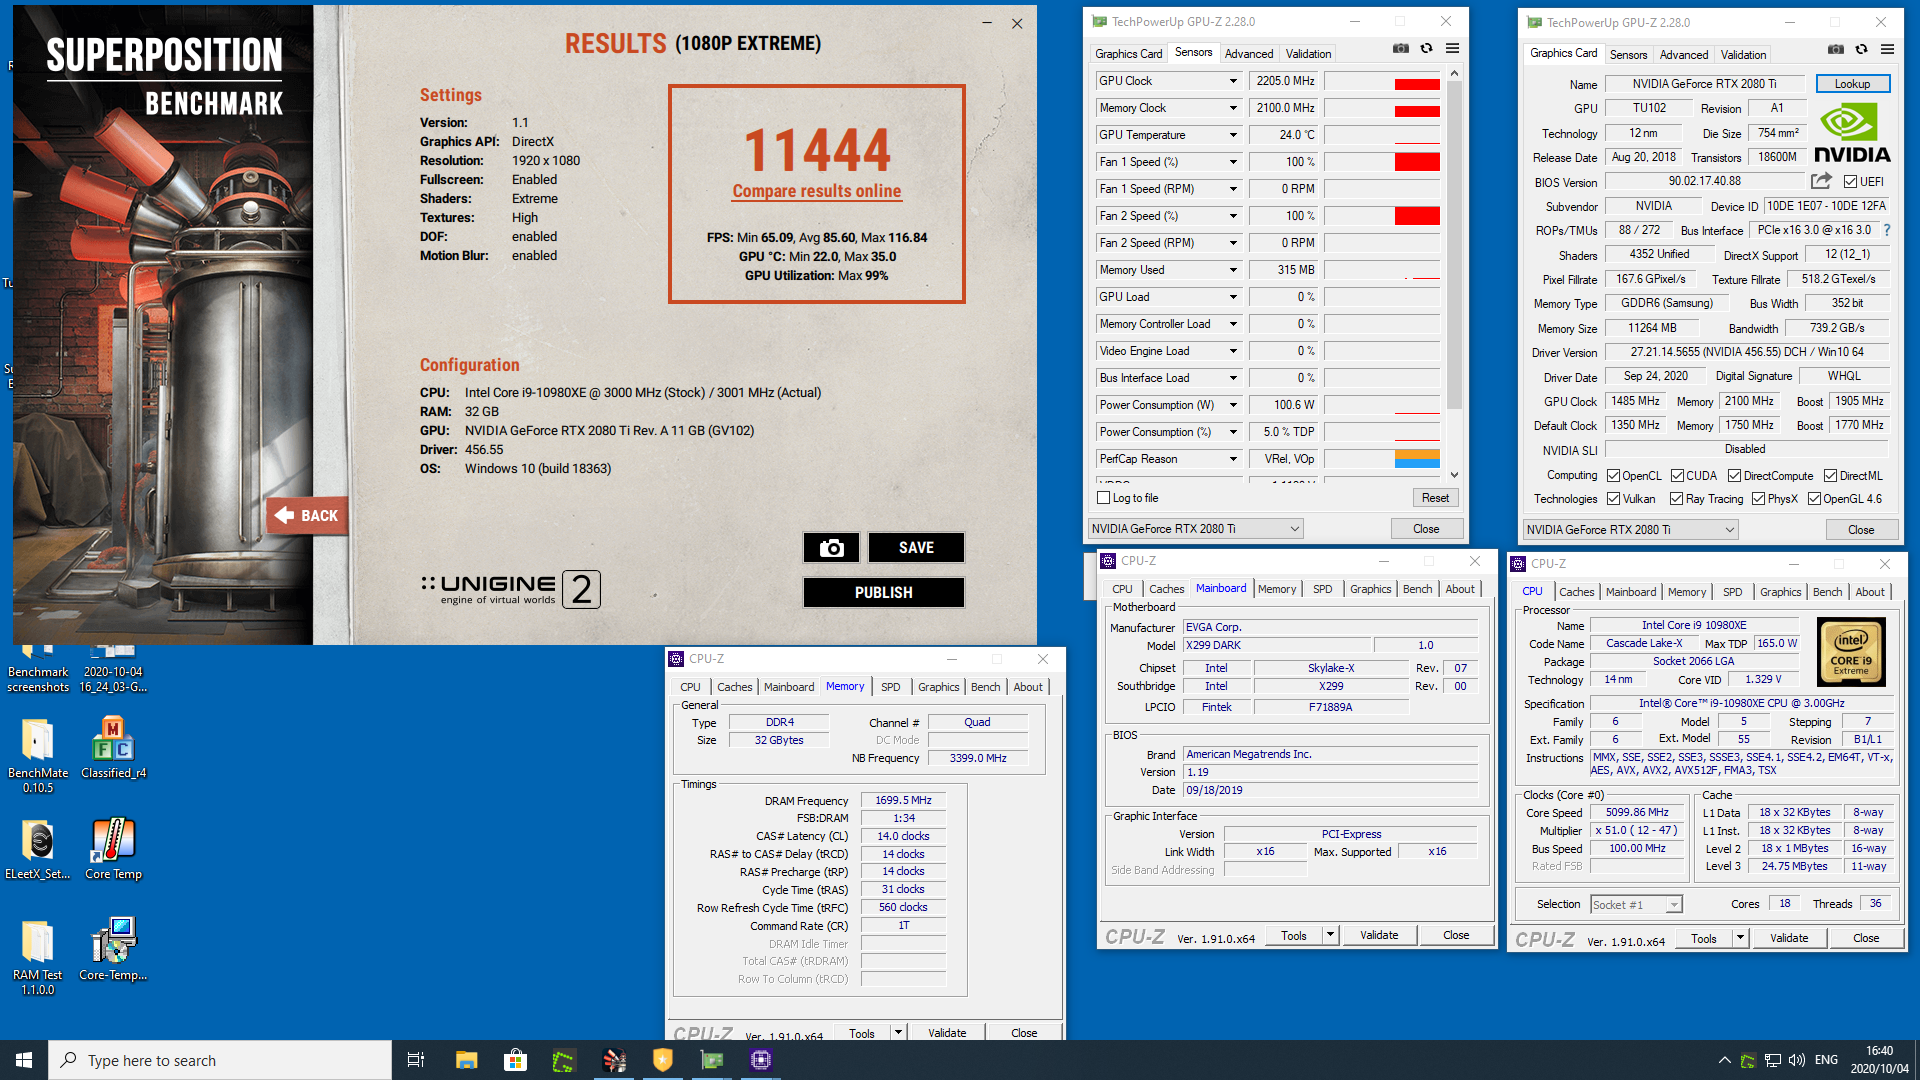This screenshot has width=1920, height=1080.
Task: Expand the Memory Clock sensor dropdown
Action: (x=1233, y=108)
